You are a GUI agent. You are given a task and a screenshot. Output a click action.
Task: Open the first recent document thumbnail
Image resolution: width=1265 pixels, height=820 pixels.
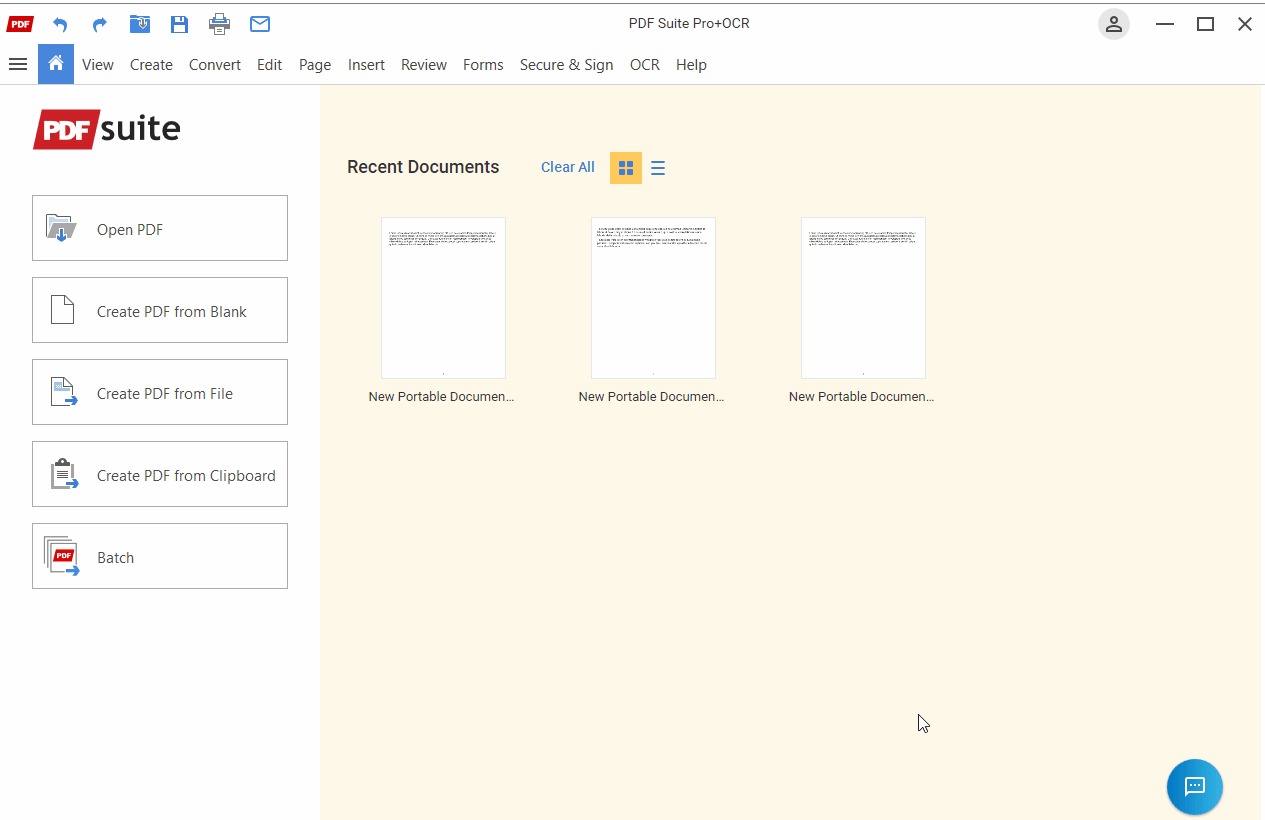[443, 298]
